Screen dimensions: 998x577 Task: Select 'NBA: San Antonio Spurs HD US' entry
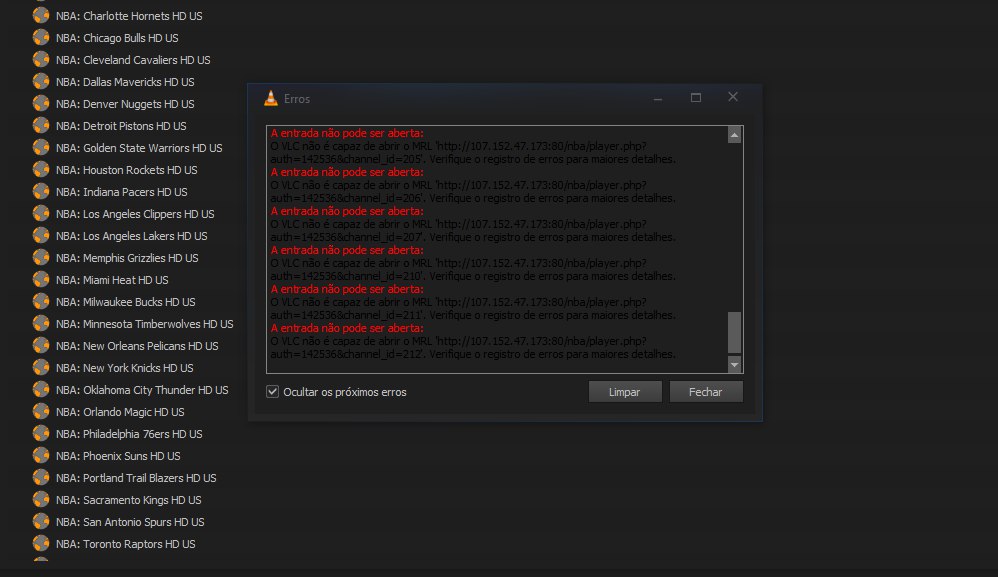point(130,522)
